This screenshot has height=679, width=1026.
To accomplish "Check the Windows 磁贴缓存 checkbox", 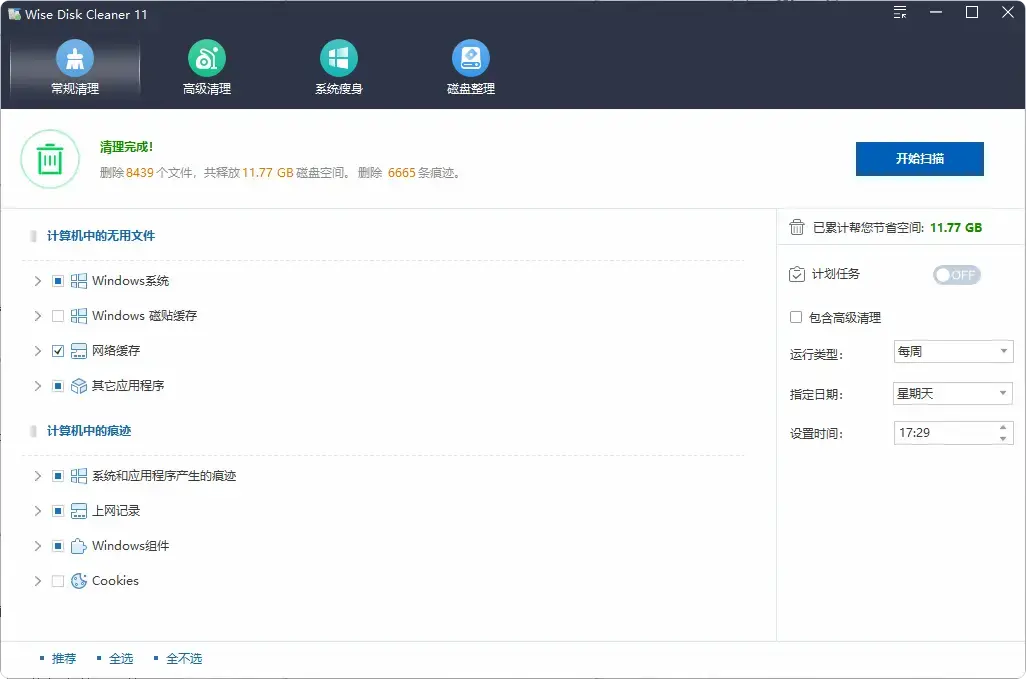I will tap(57, 316).
